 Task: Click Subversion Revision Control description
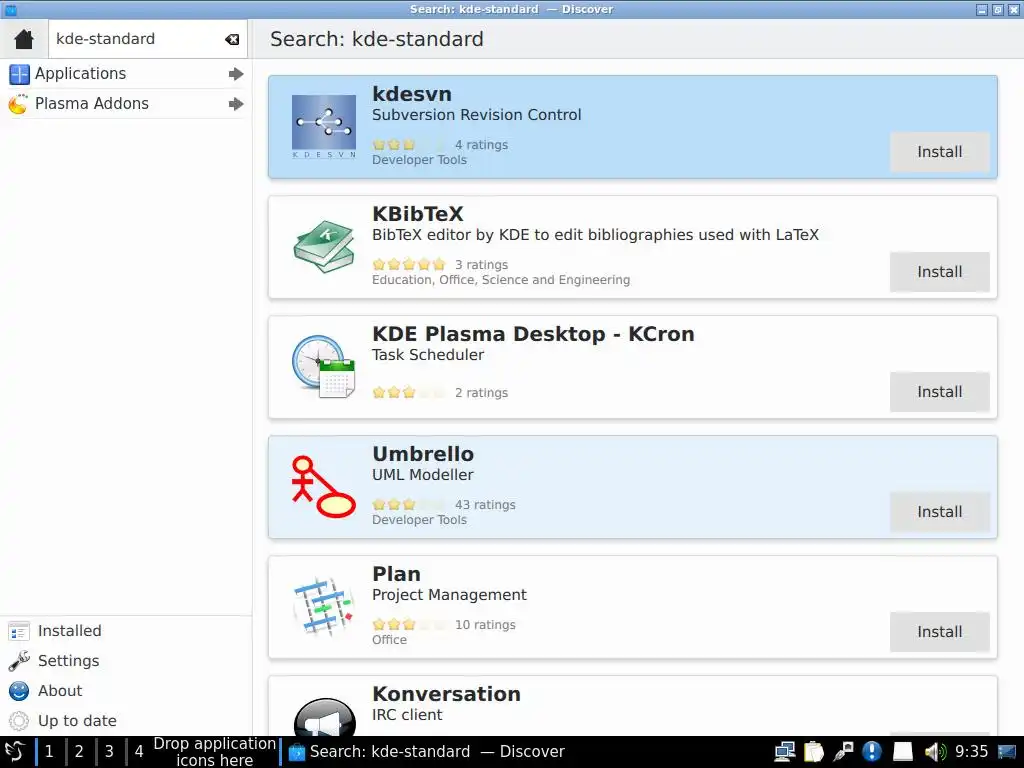click(477, 116)
